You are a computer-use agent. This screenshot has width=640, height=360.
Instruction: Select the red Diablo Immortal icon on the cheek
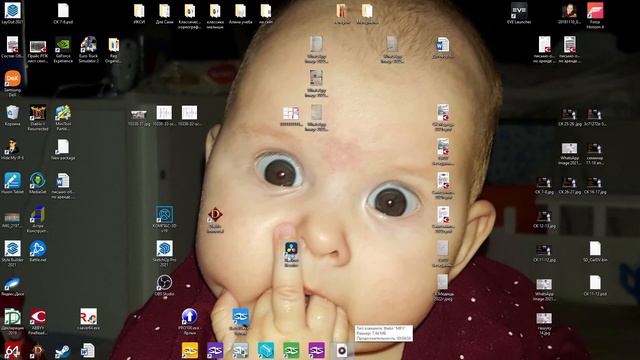click(215, 215)
